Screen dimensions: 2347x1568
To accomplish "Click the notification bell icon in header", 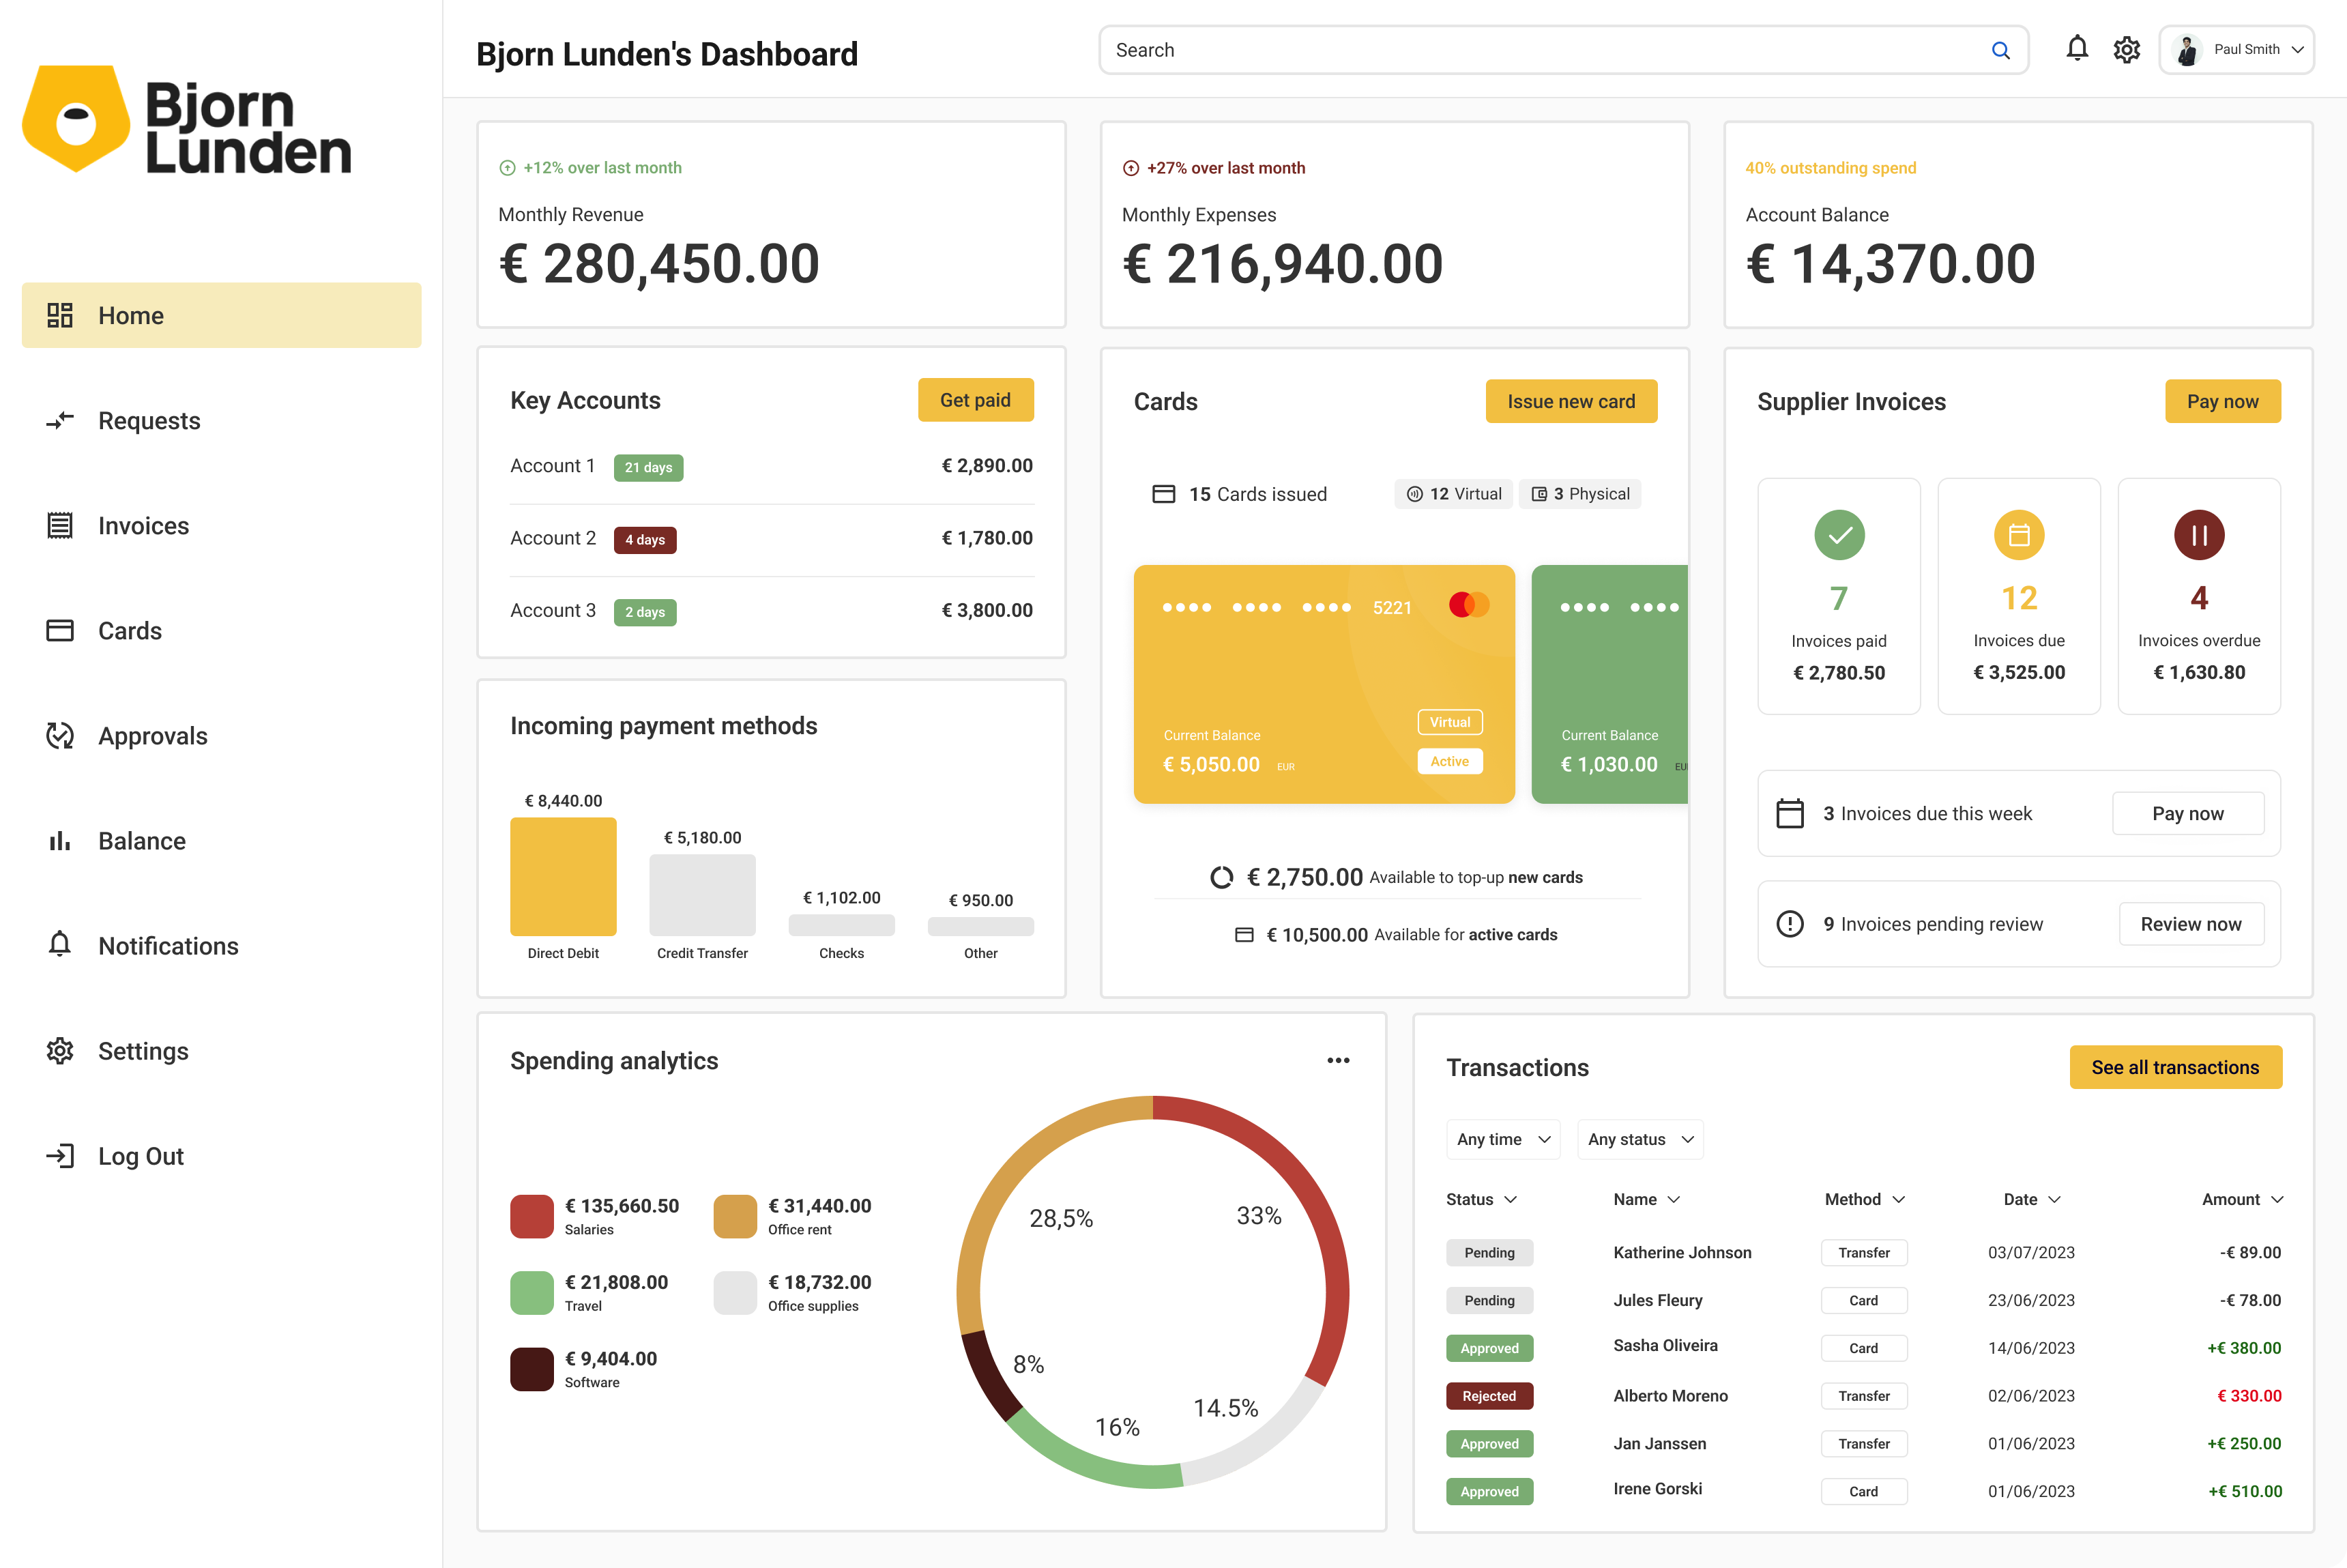I will tap(2076, 49).
